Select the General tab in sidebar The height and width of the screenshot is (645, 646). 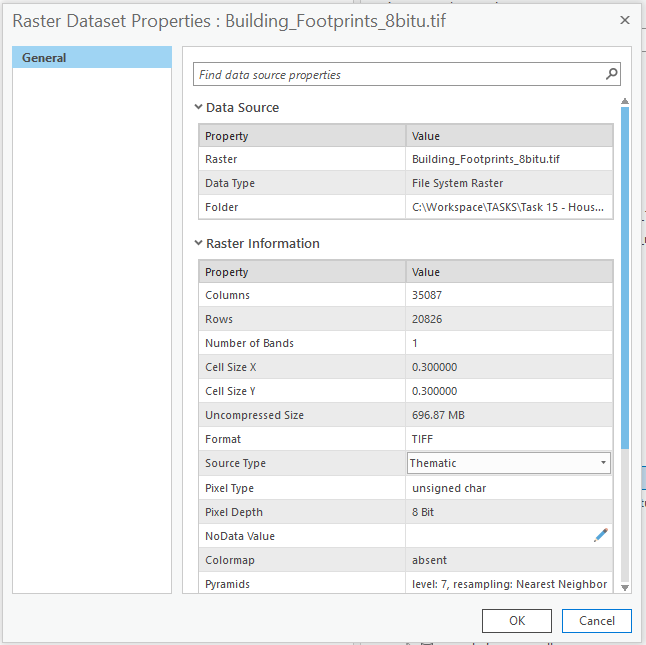pyautogui.click(x=92, y=58)
